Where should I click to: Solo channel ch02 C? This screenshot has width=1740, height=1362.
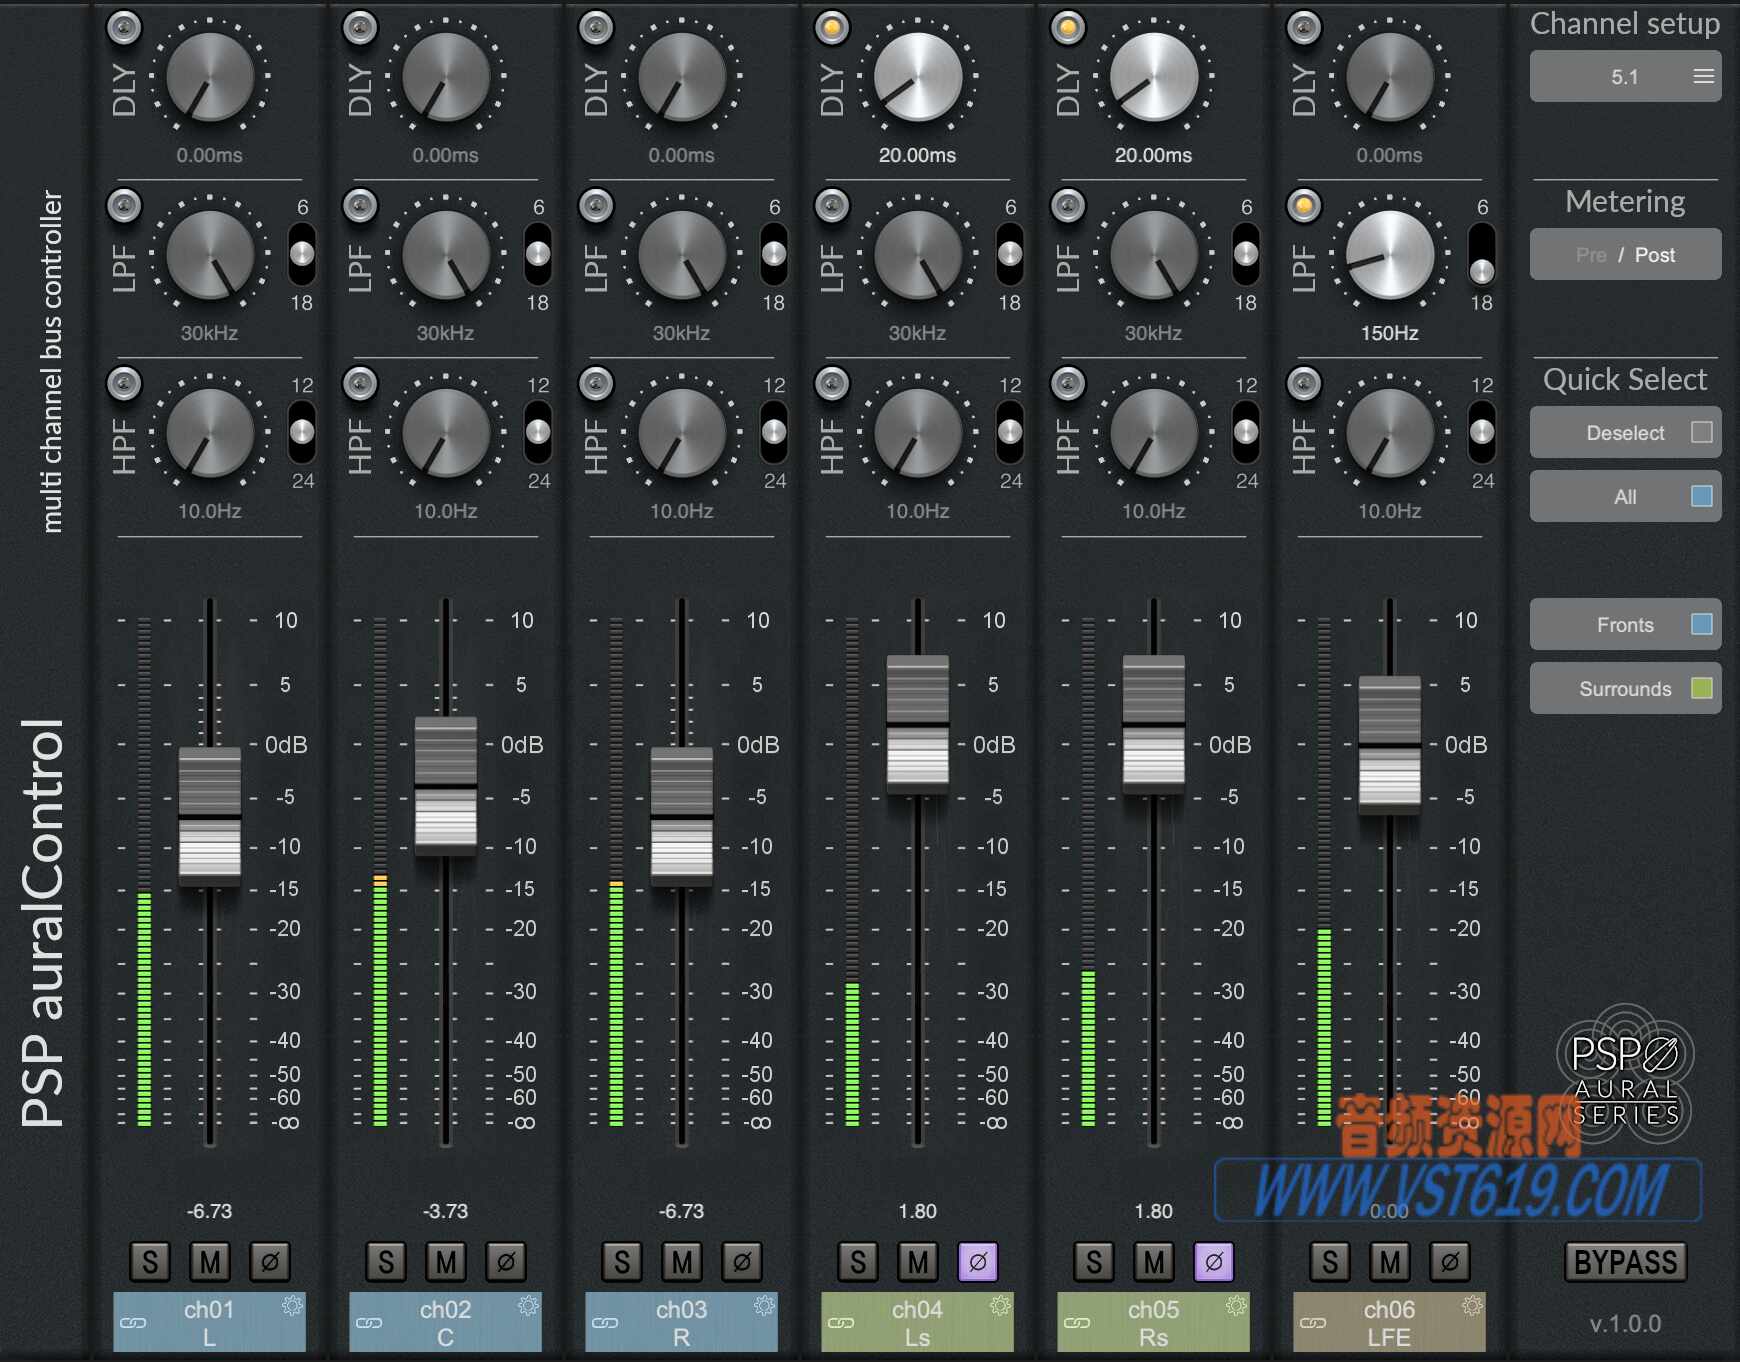click(x=386, y=1262)
